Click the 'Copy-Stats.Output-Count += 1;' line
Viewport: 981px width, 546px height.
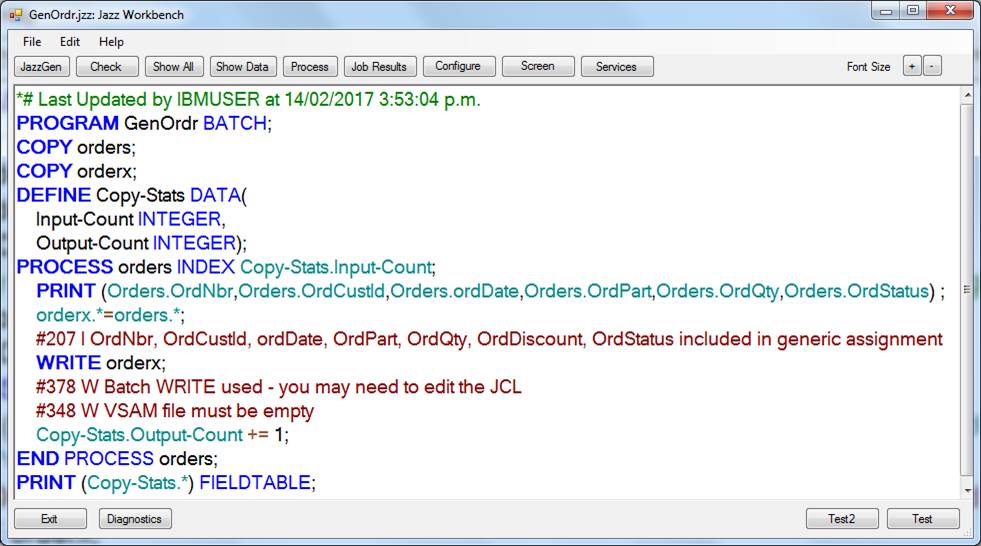163,435
